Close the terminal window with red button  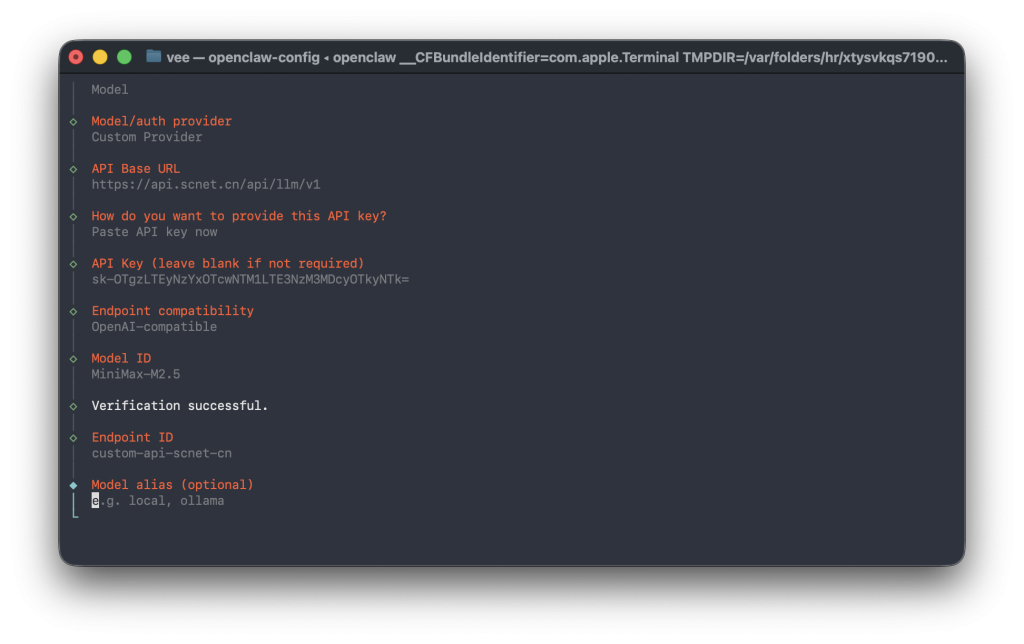coord(76,57)
